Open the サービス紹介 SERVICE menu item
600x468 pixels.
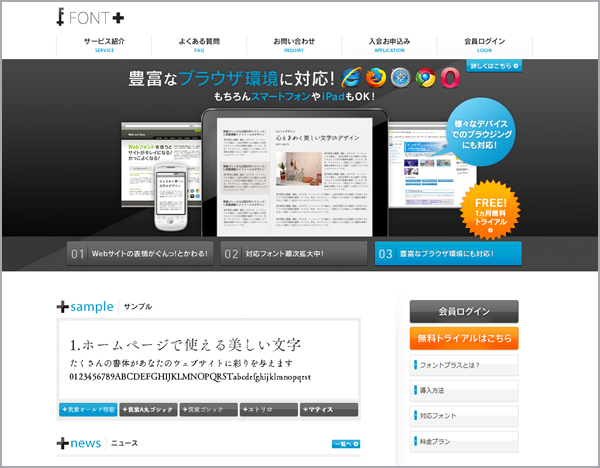(105, 44)
